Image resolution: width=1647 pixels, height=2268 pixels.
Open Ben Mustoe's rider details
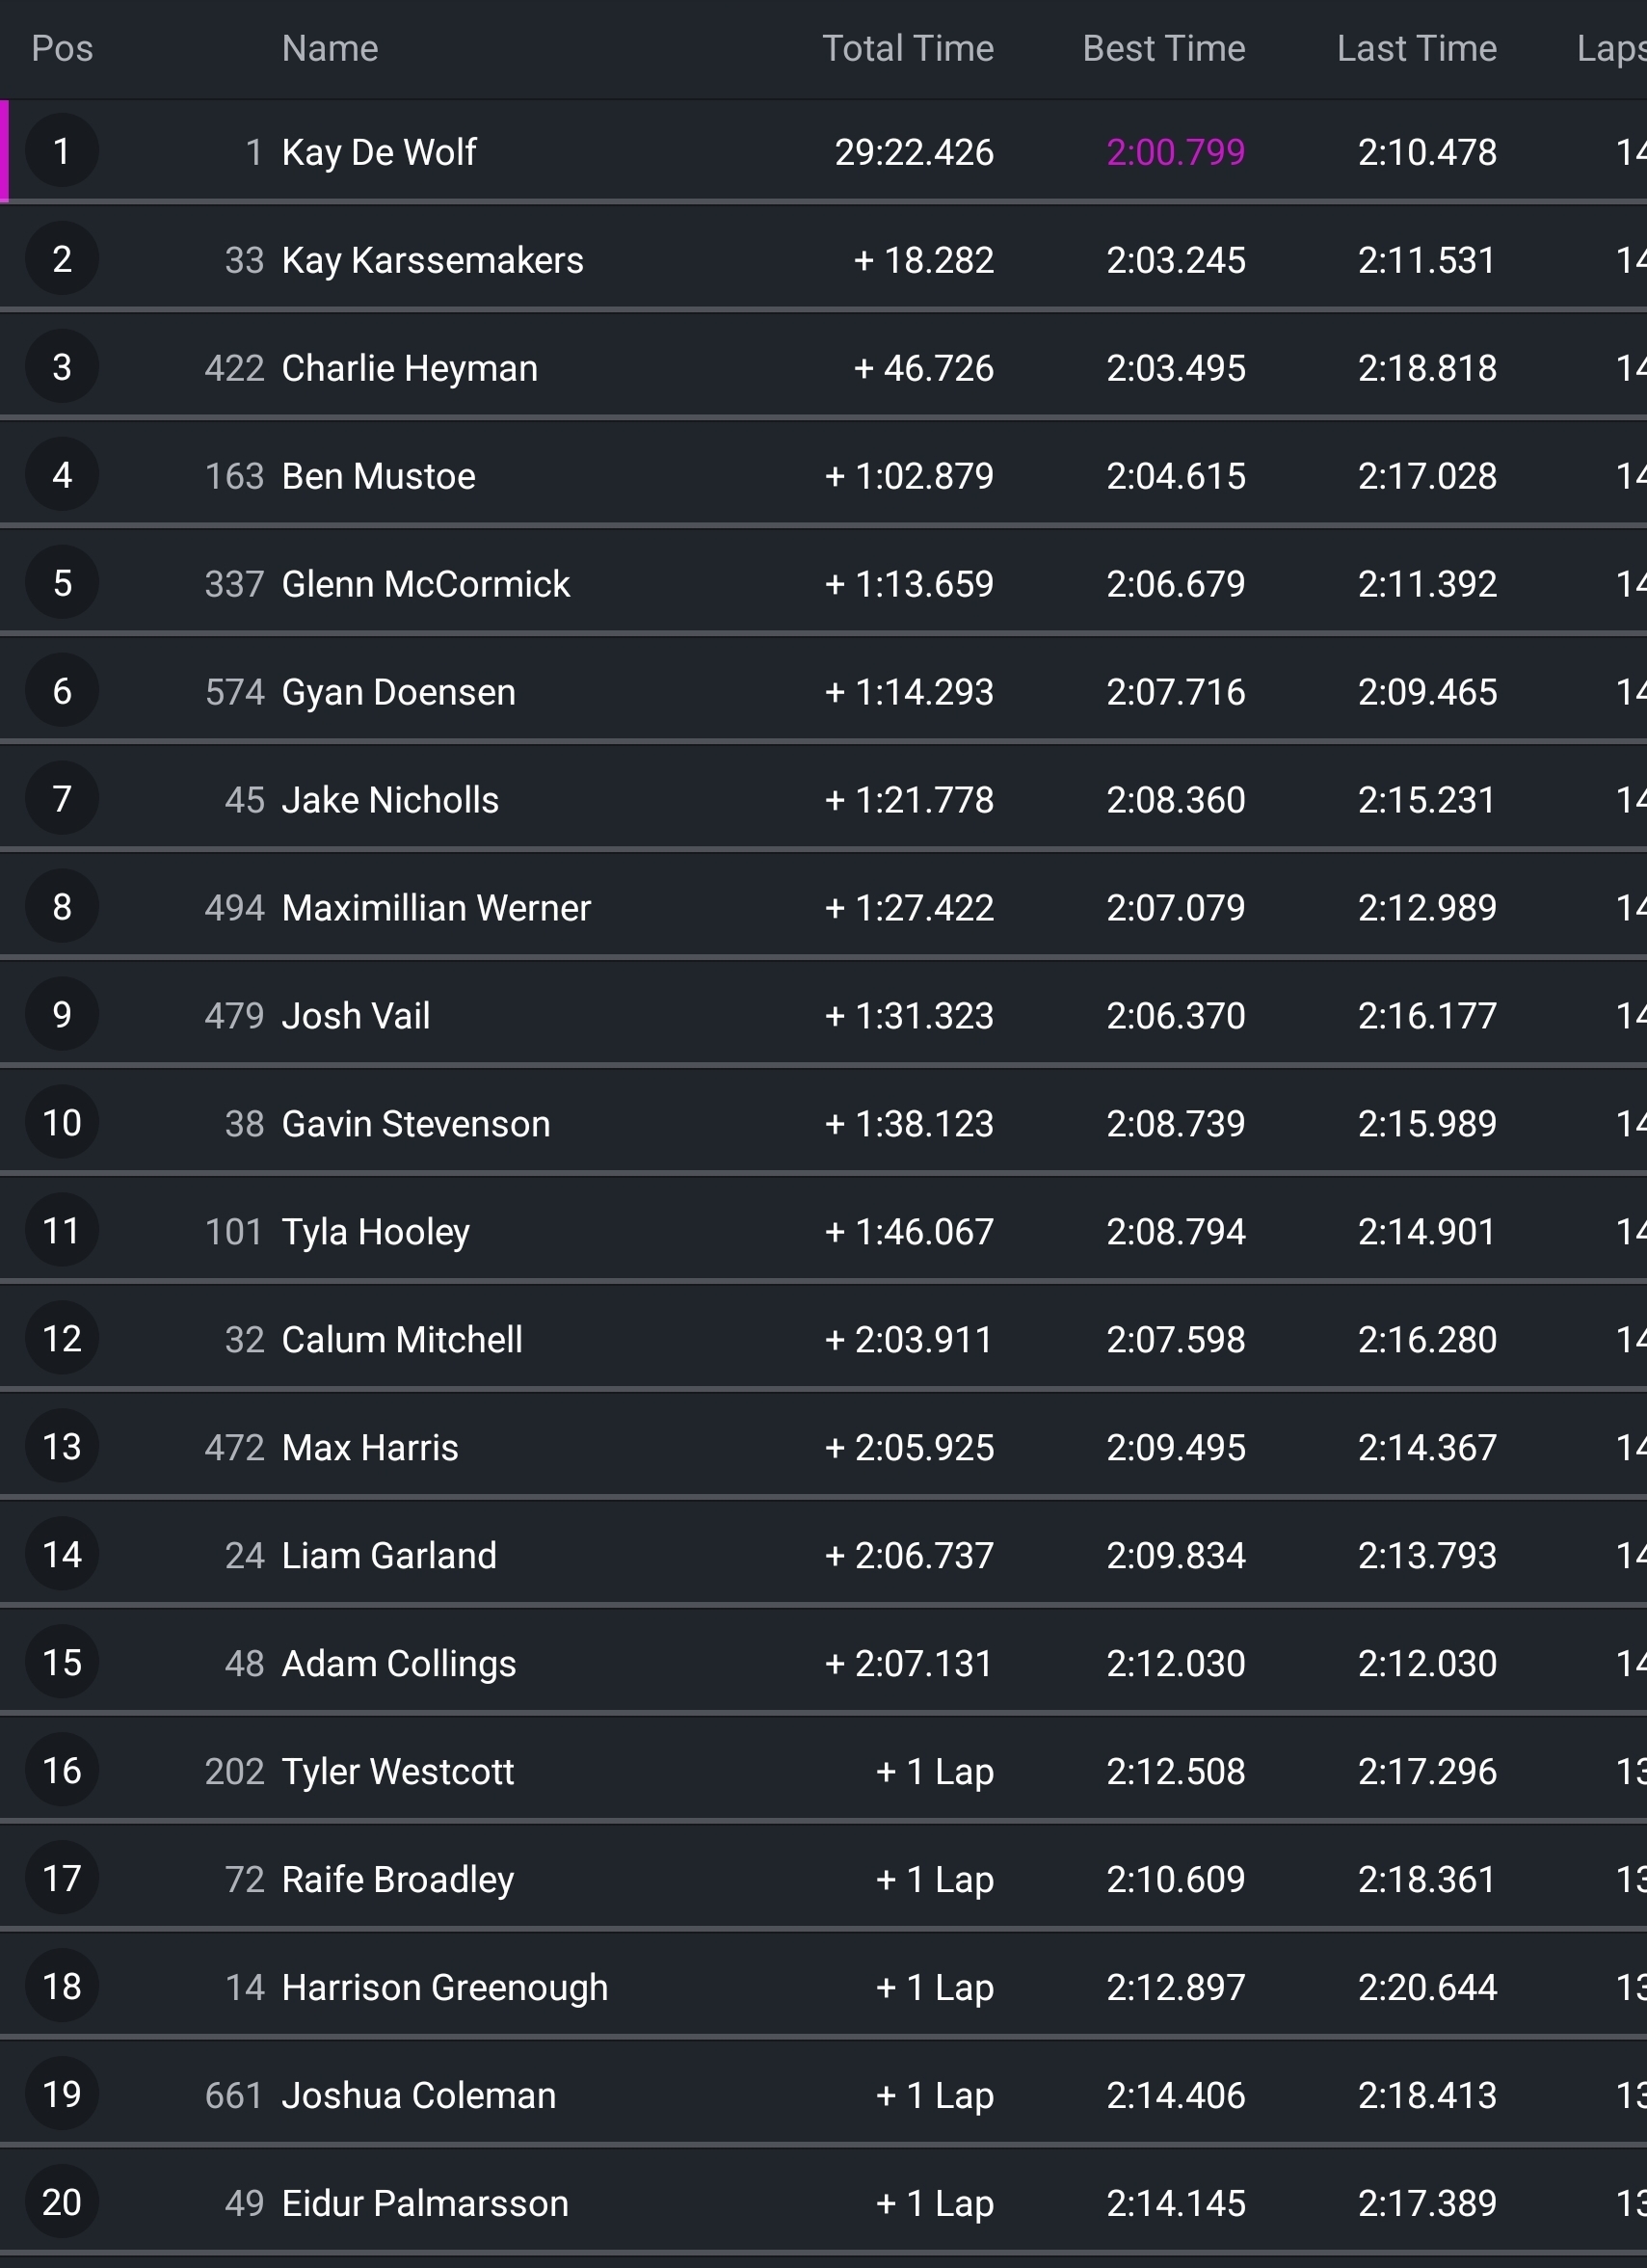tap(378, 476)
